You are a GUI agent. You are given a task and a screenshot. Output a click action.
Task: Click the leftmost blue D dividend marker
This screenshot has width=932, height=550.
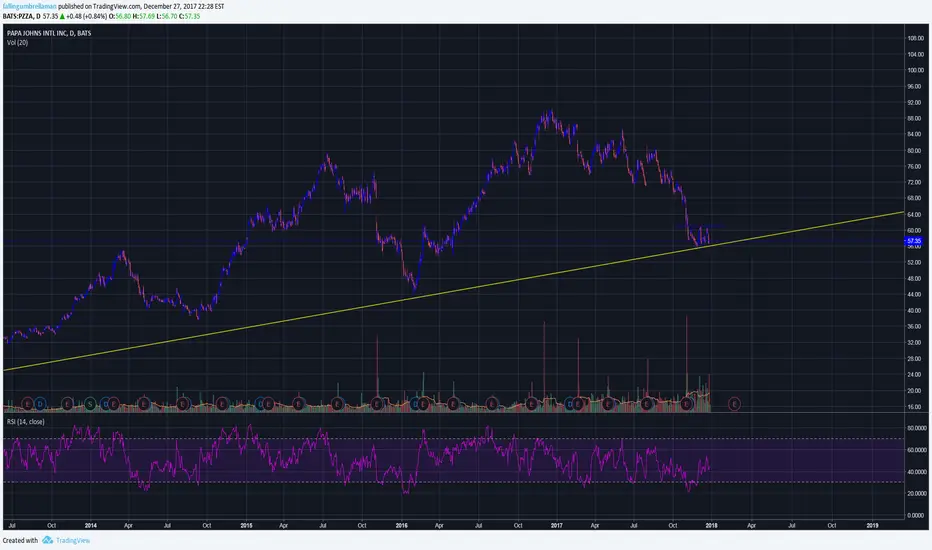(40, 404)
